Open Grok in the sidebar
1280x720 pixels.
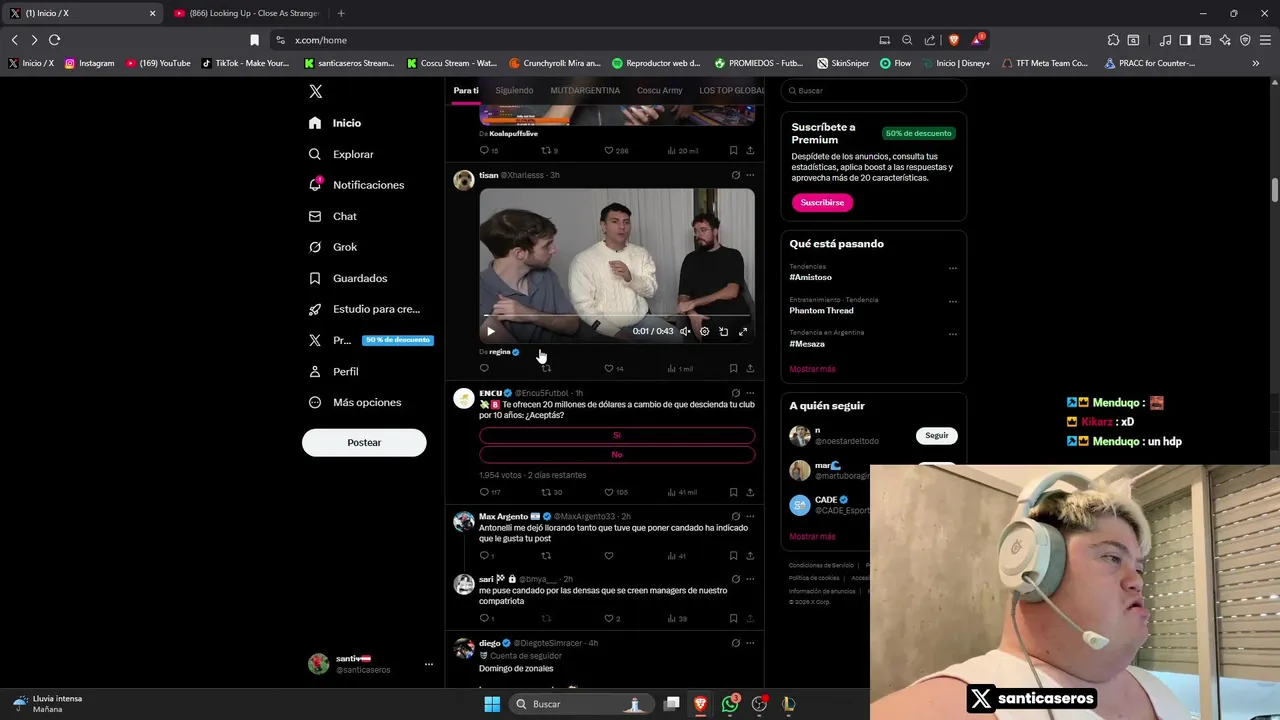point(333,247)
